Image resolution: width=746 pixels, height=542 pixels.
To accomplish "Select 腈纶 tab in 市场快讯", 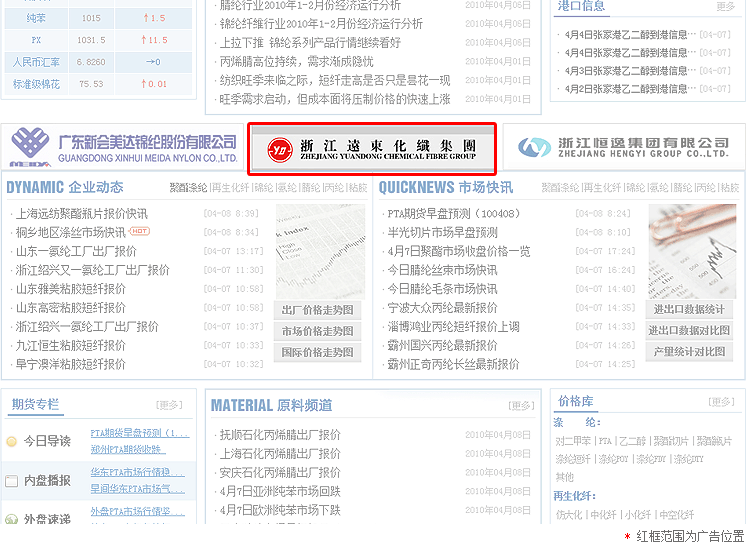I will click(683, 188).
